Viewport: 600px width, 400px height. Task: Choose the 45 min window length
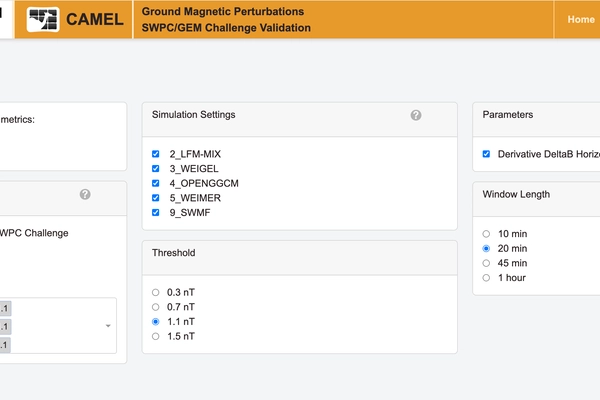(486, 263)
